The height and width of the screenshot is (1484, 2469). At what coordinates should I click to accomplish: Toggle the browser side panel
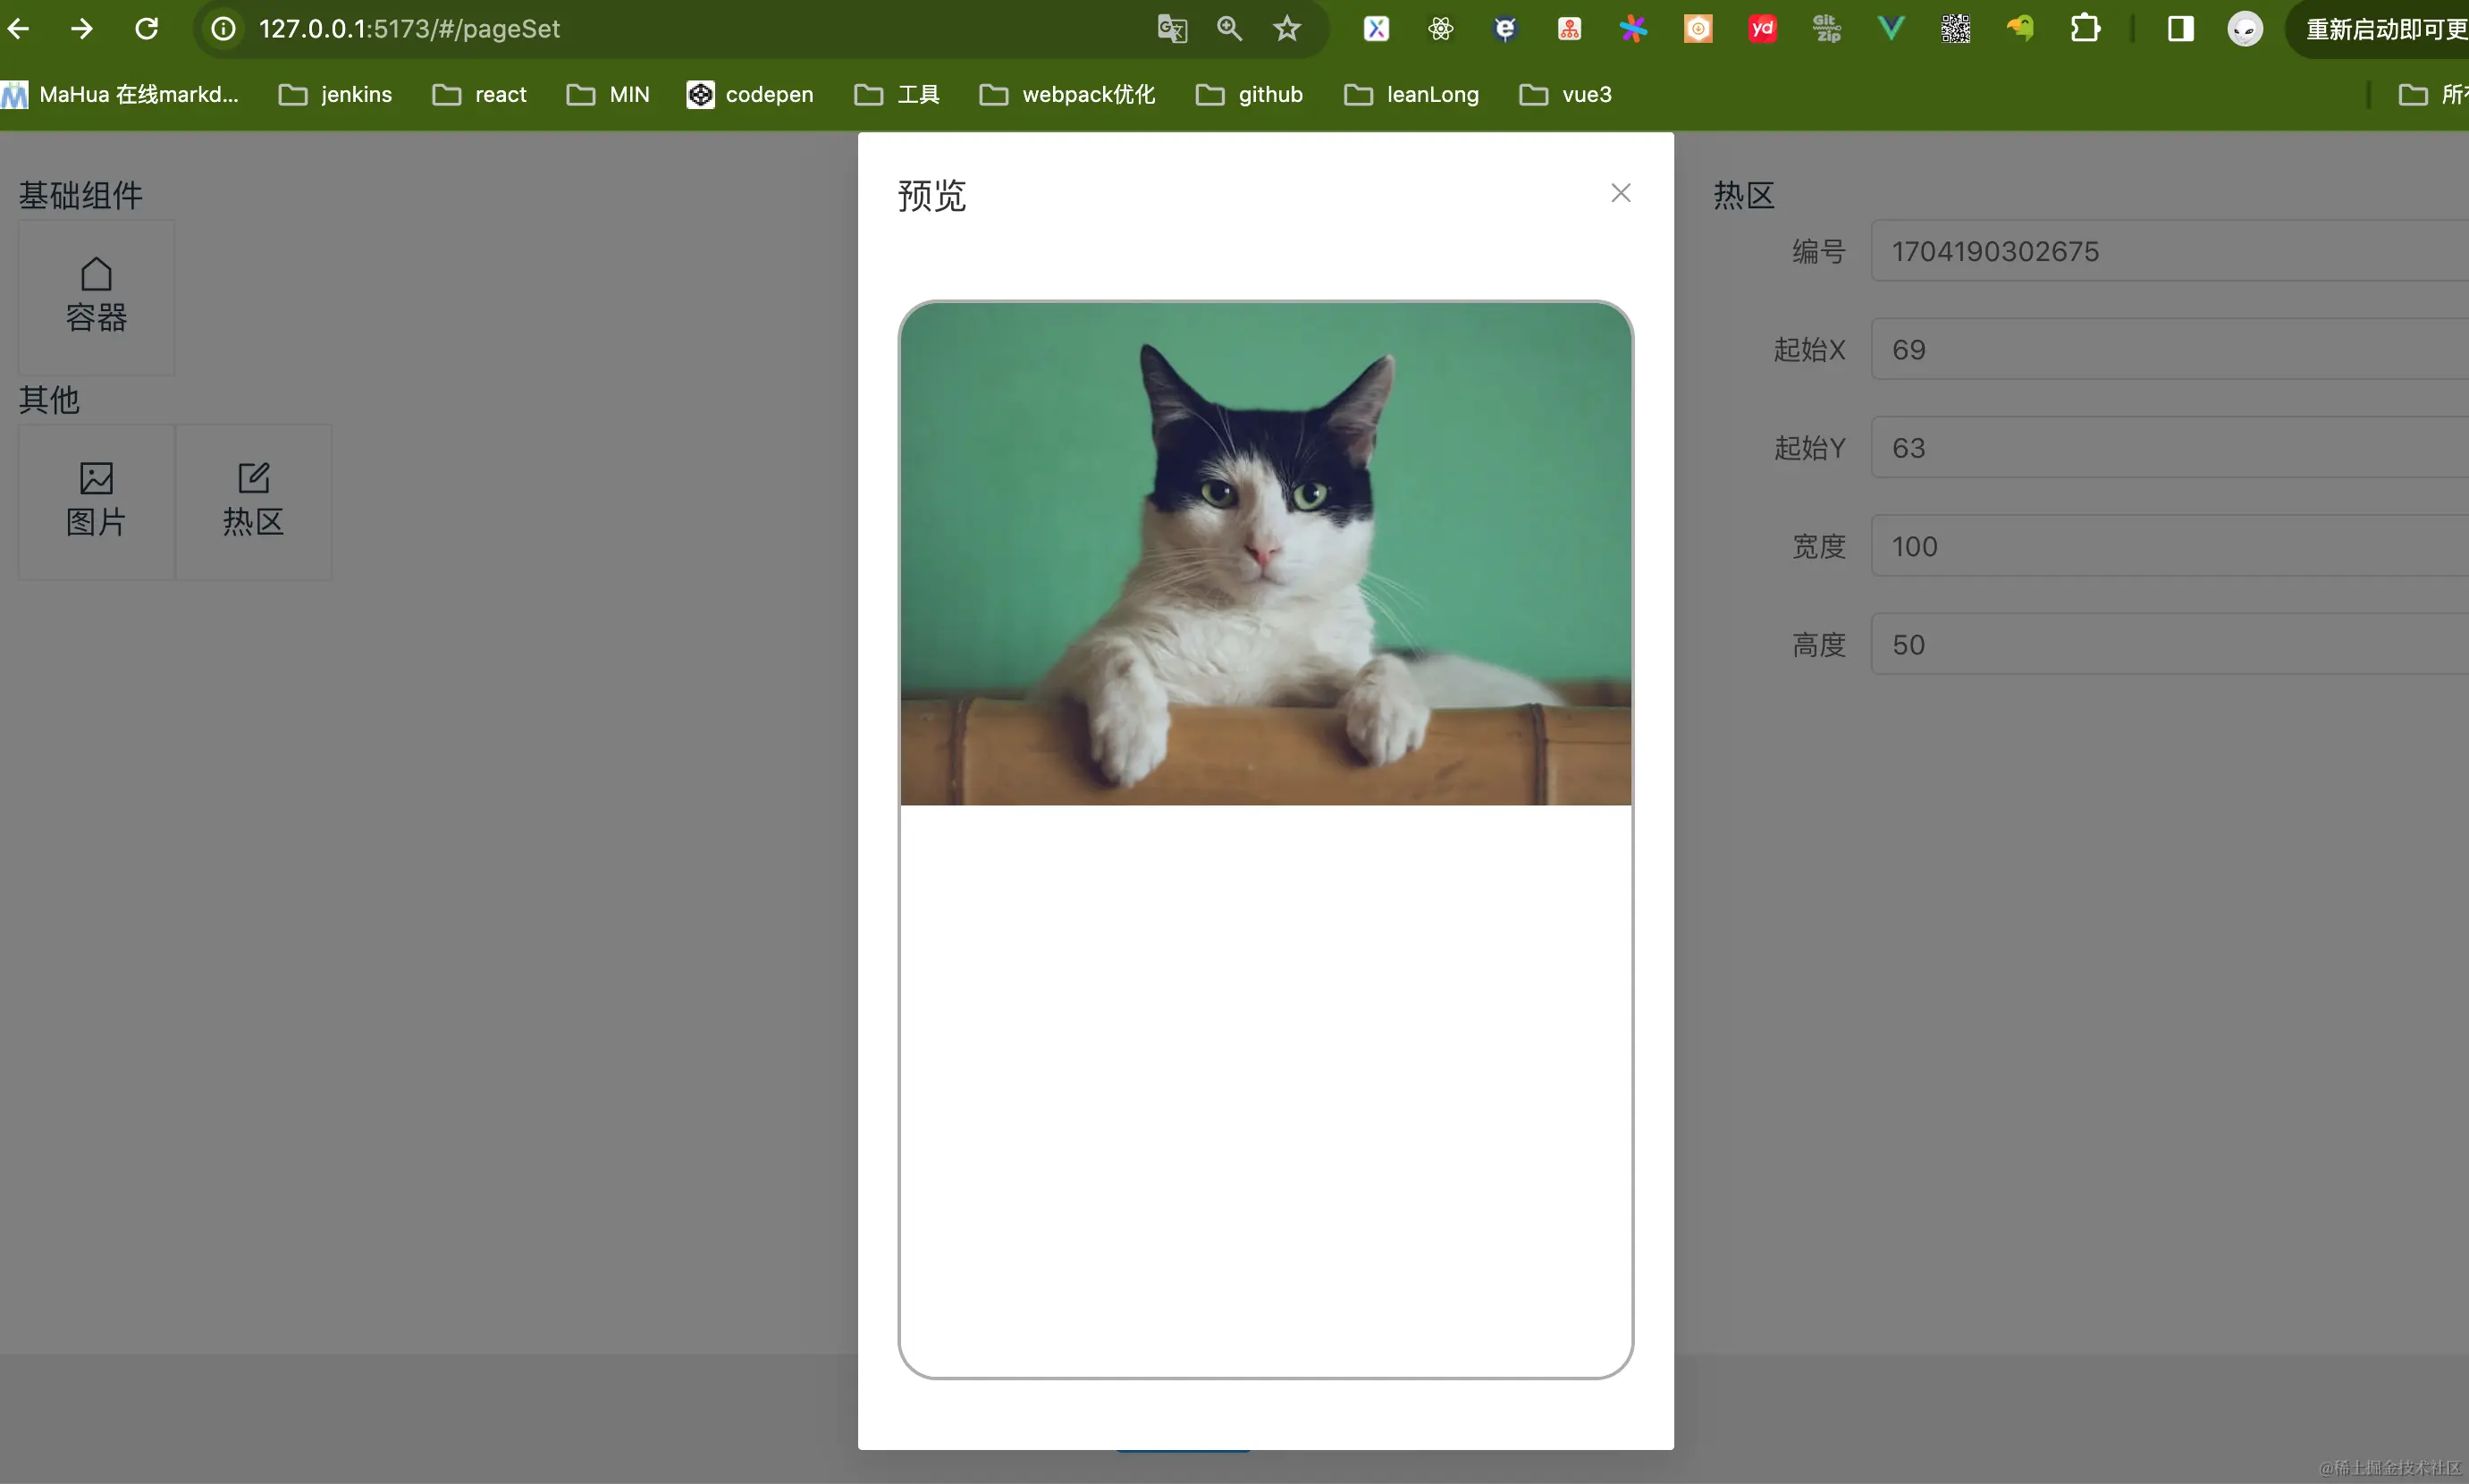coord(2180,29)
